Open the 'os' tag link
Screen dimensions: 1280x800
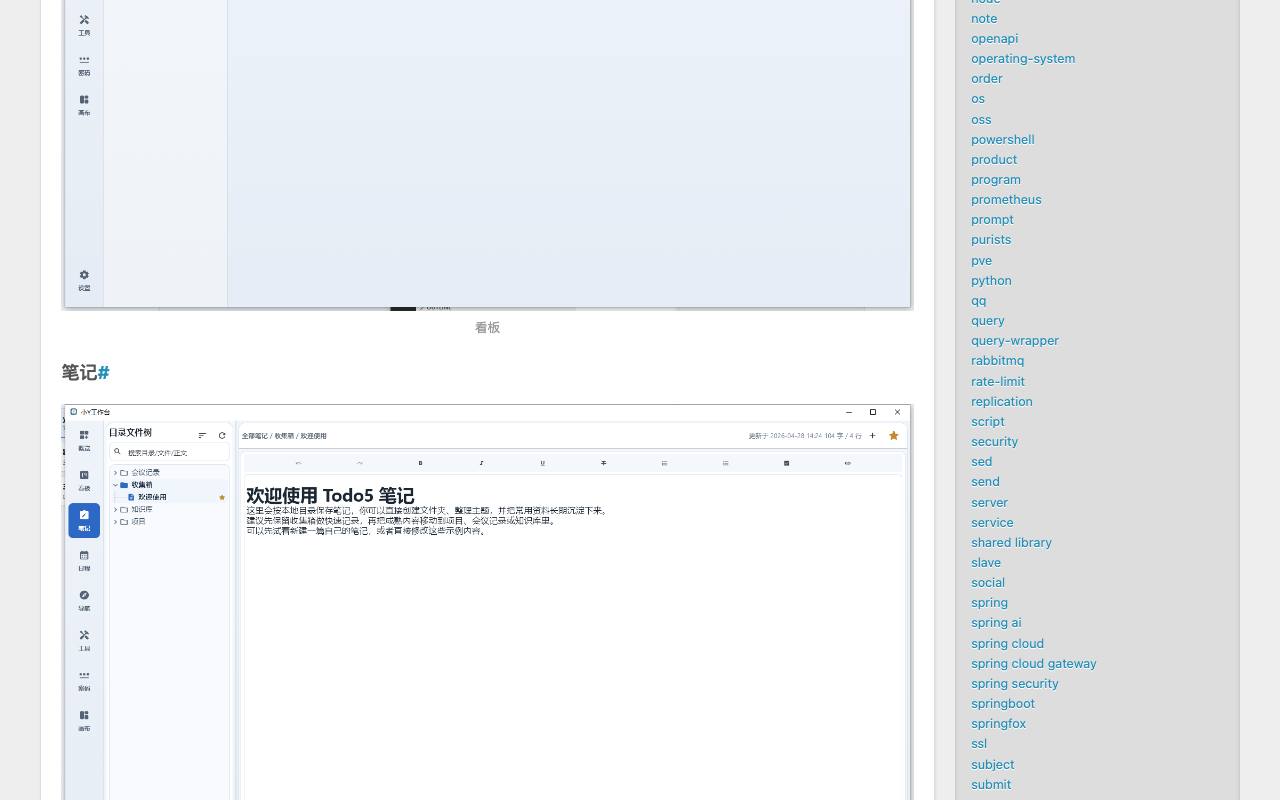pos(978,98)
